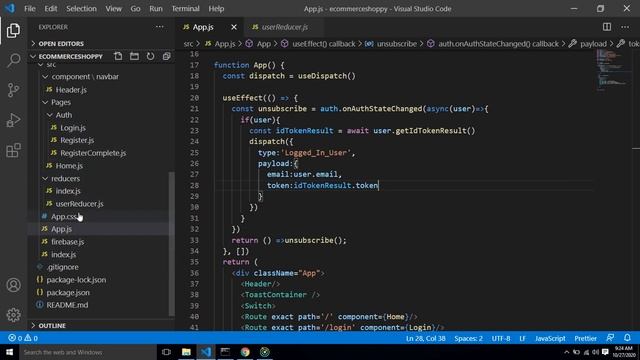
Task: Open the Run and Debug view
Action: coord(13,120)
